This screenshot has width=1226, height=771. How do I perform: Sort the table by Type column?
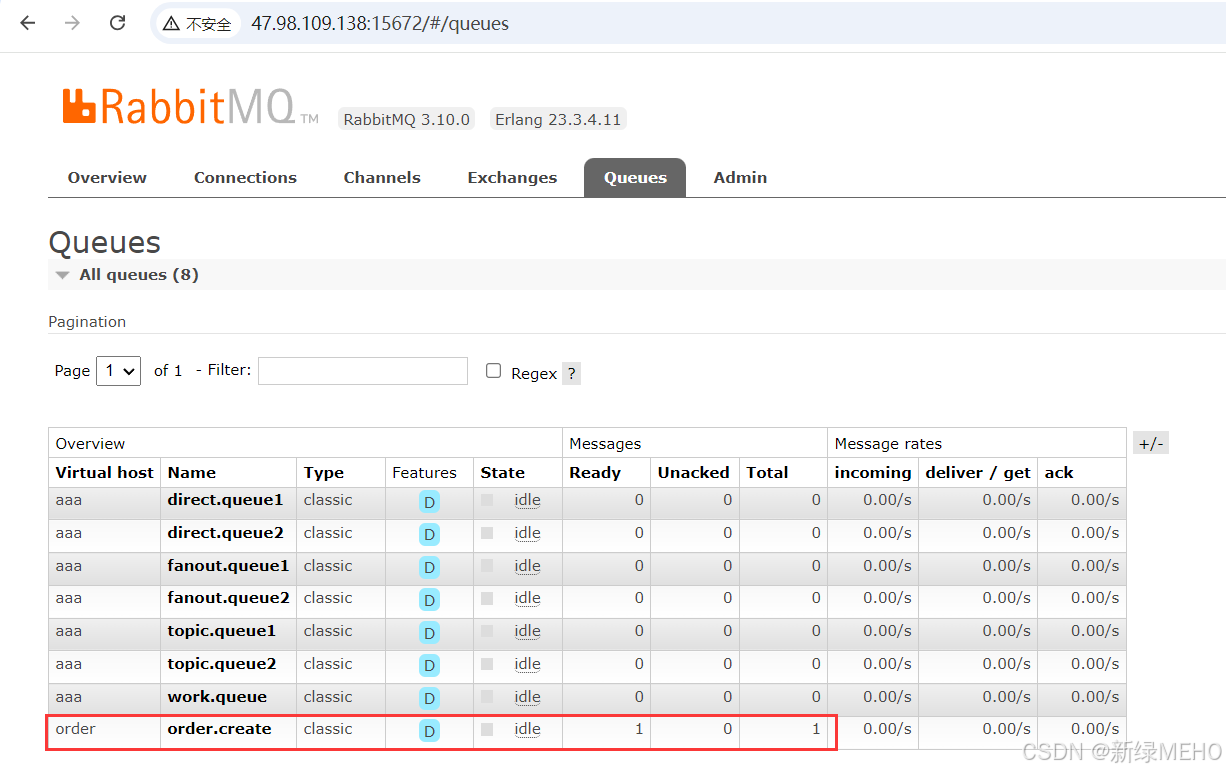[323, 473]
